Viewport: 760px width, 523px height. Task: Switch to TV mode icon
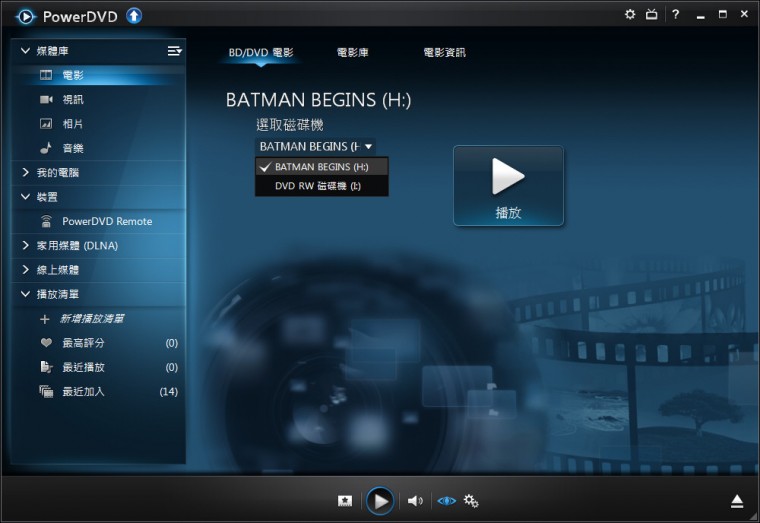tap(652, 14)
